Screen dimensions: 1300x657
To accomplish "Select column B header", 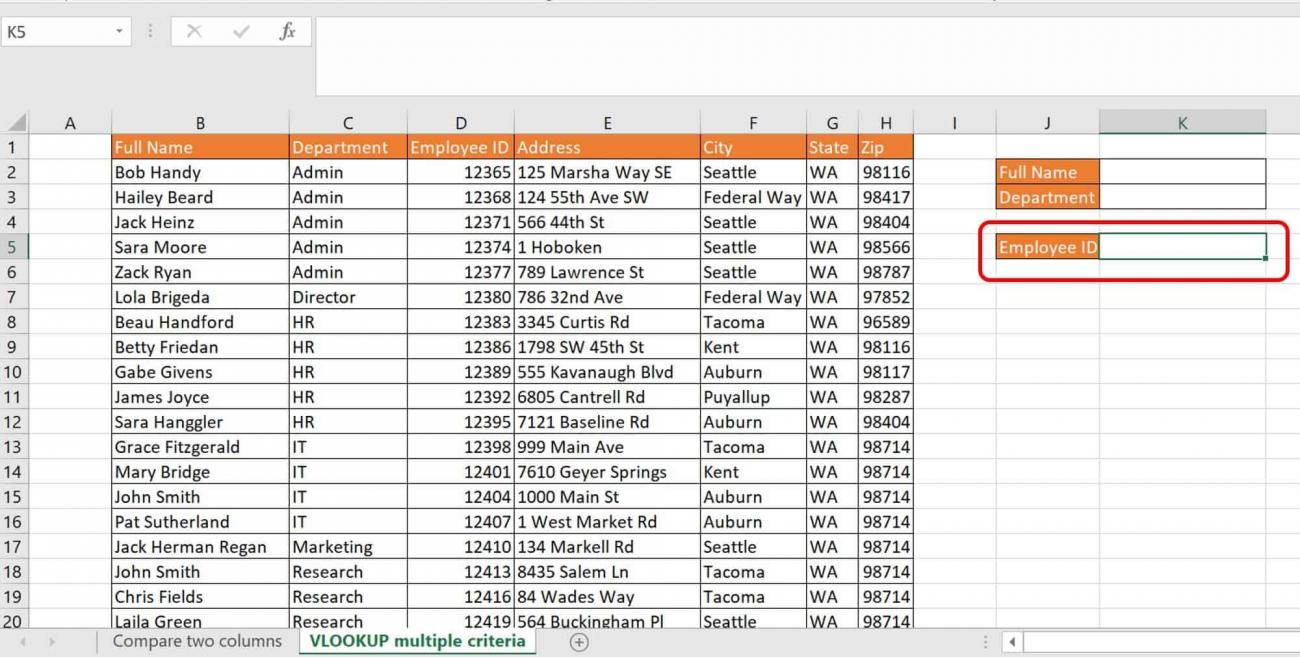I will [200, 123].
